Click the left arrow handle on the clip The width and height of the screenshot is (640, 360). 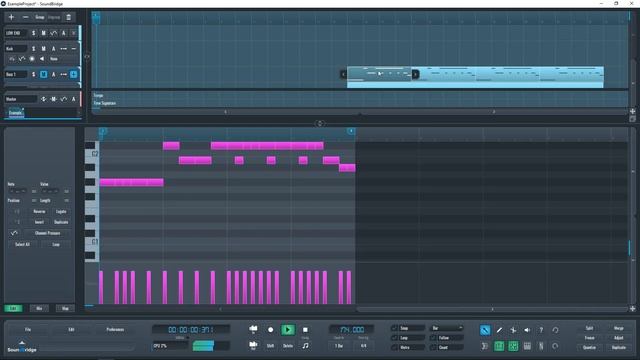coord(343,74)
